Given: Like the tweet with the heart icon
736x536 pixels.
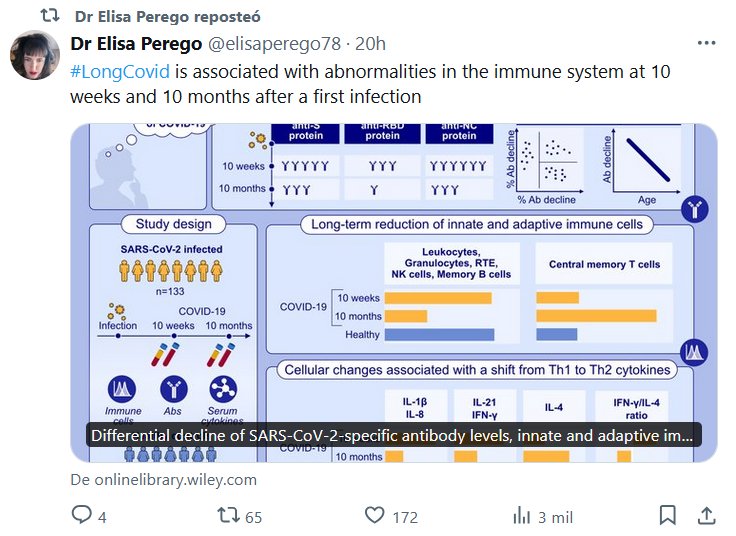Looking at the screenshot, I should click(375, 516).
